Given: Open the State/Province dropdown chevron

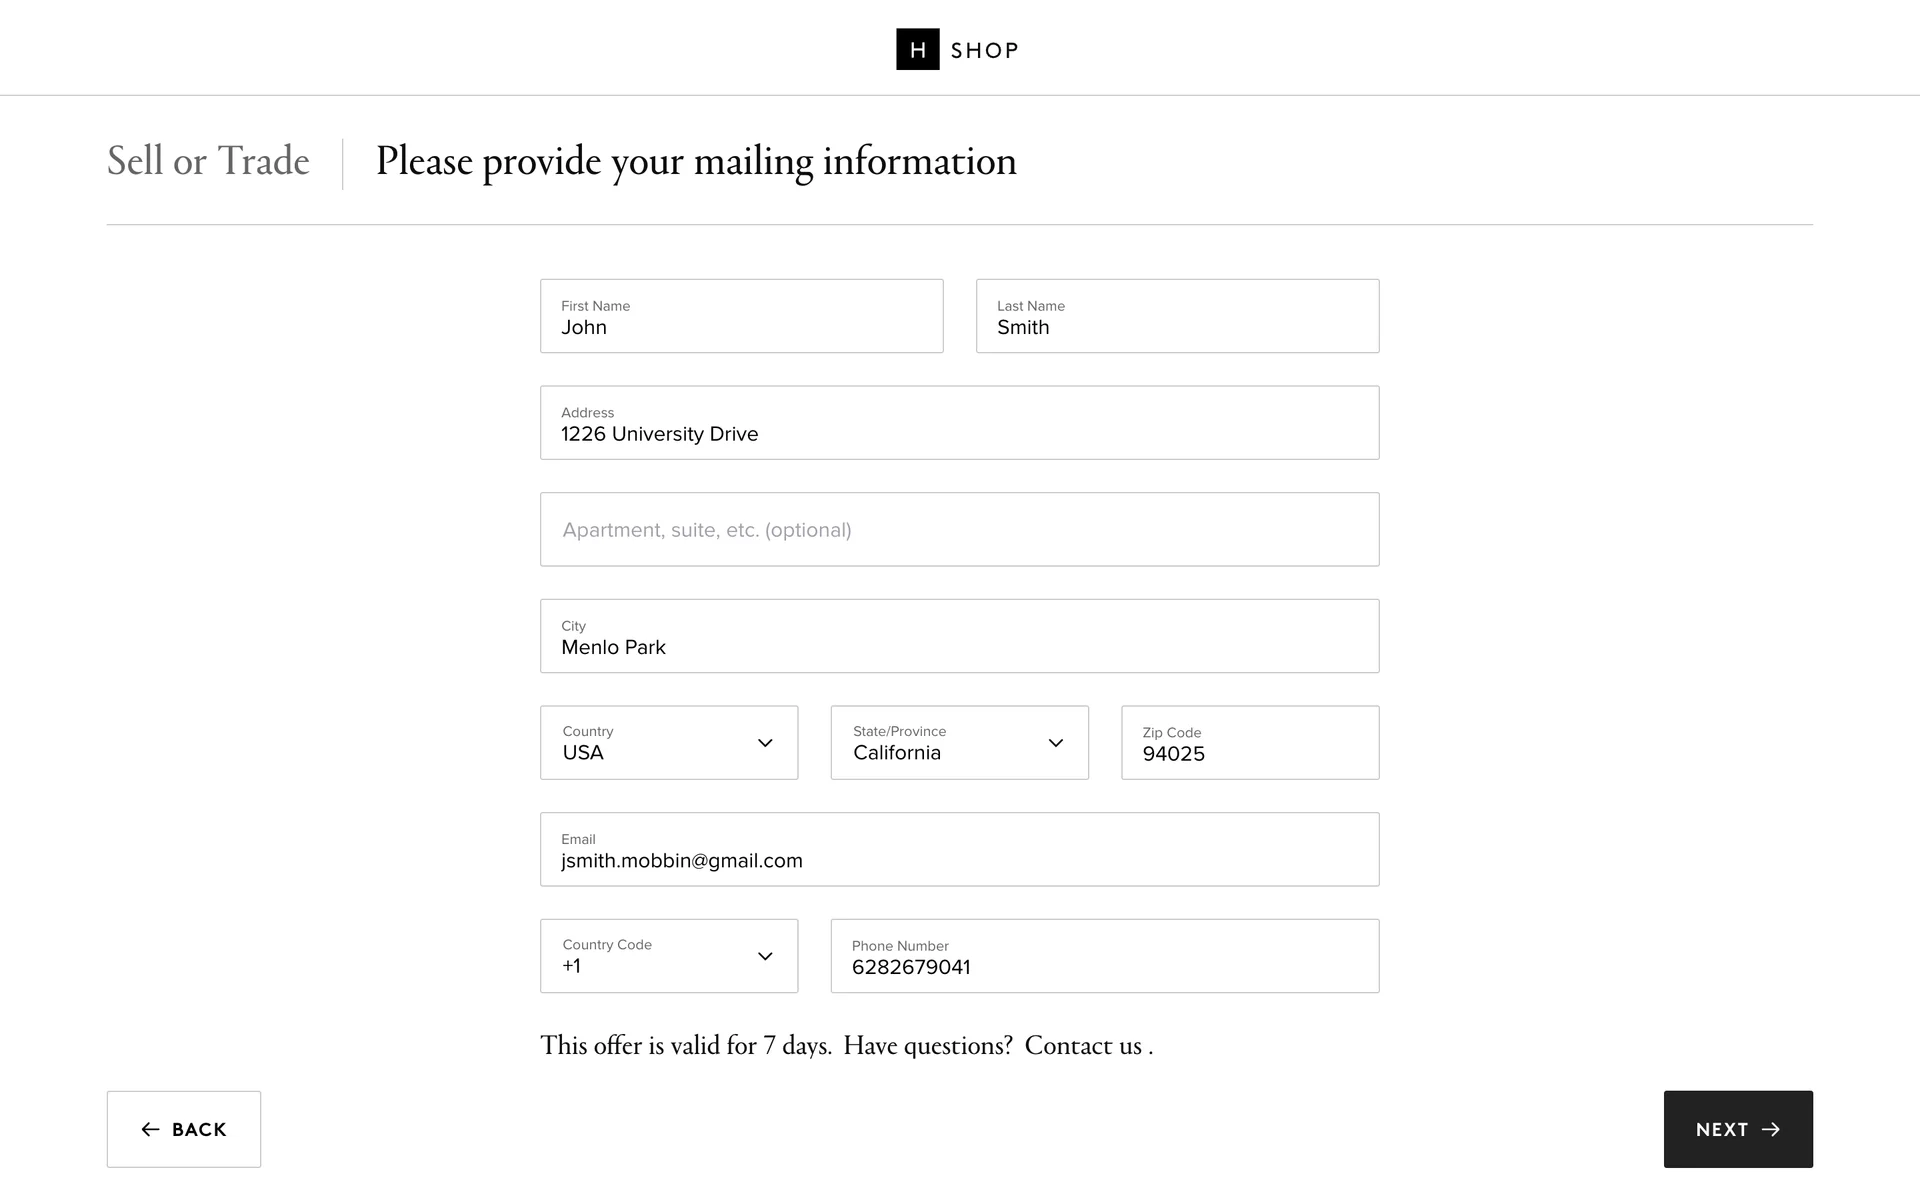Looking at the screenshot, I should tap(1055, 743).
